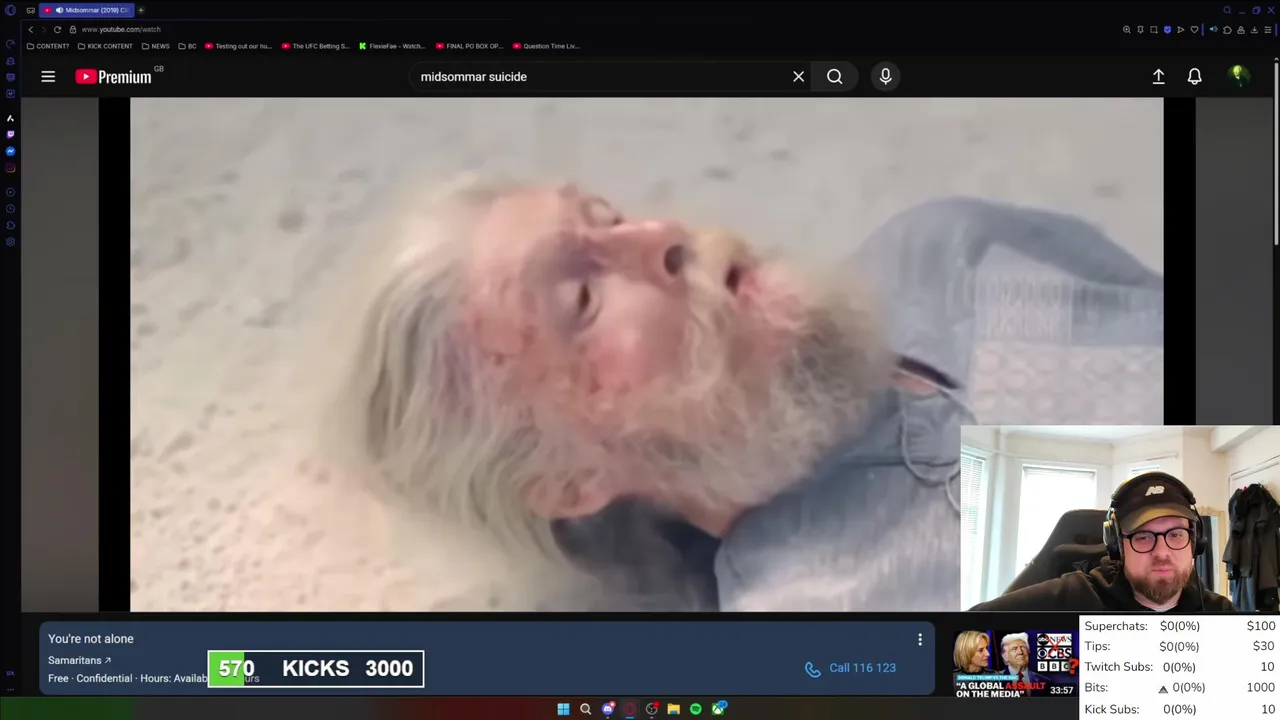Open Spotify from the taskbar
The width and height of the screenshot is (1280, 720).
(695, 709)
